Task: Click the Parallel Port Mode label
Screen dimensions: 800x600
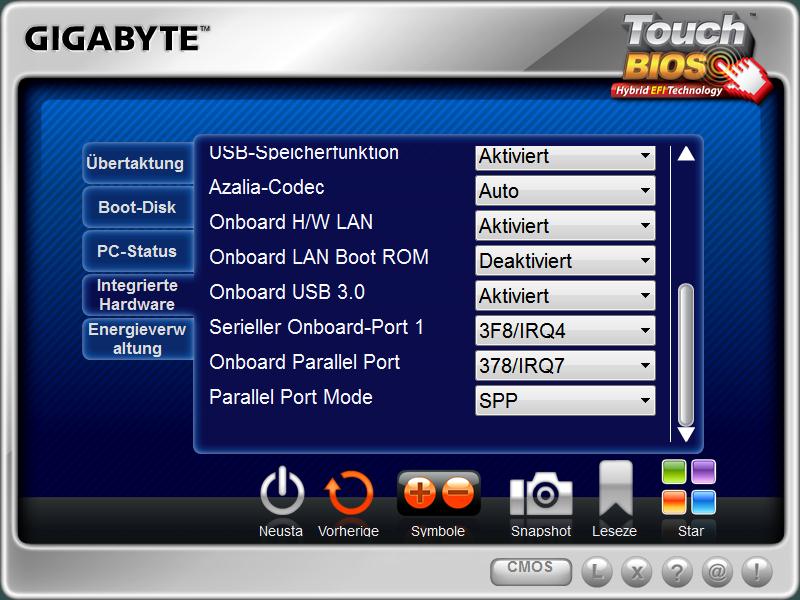Action: click(x=291, y=397)
